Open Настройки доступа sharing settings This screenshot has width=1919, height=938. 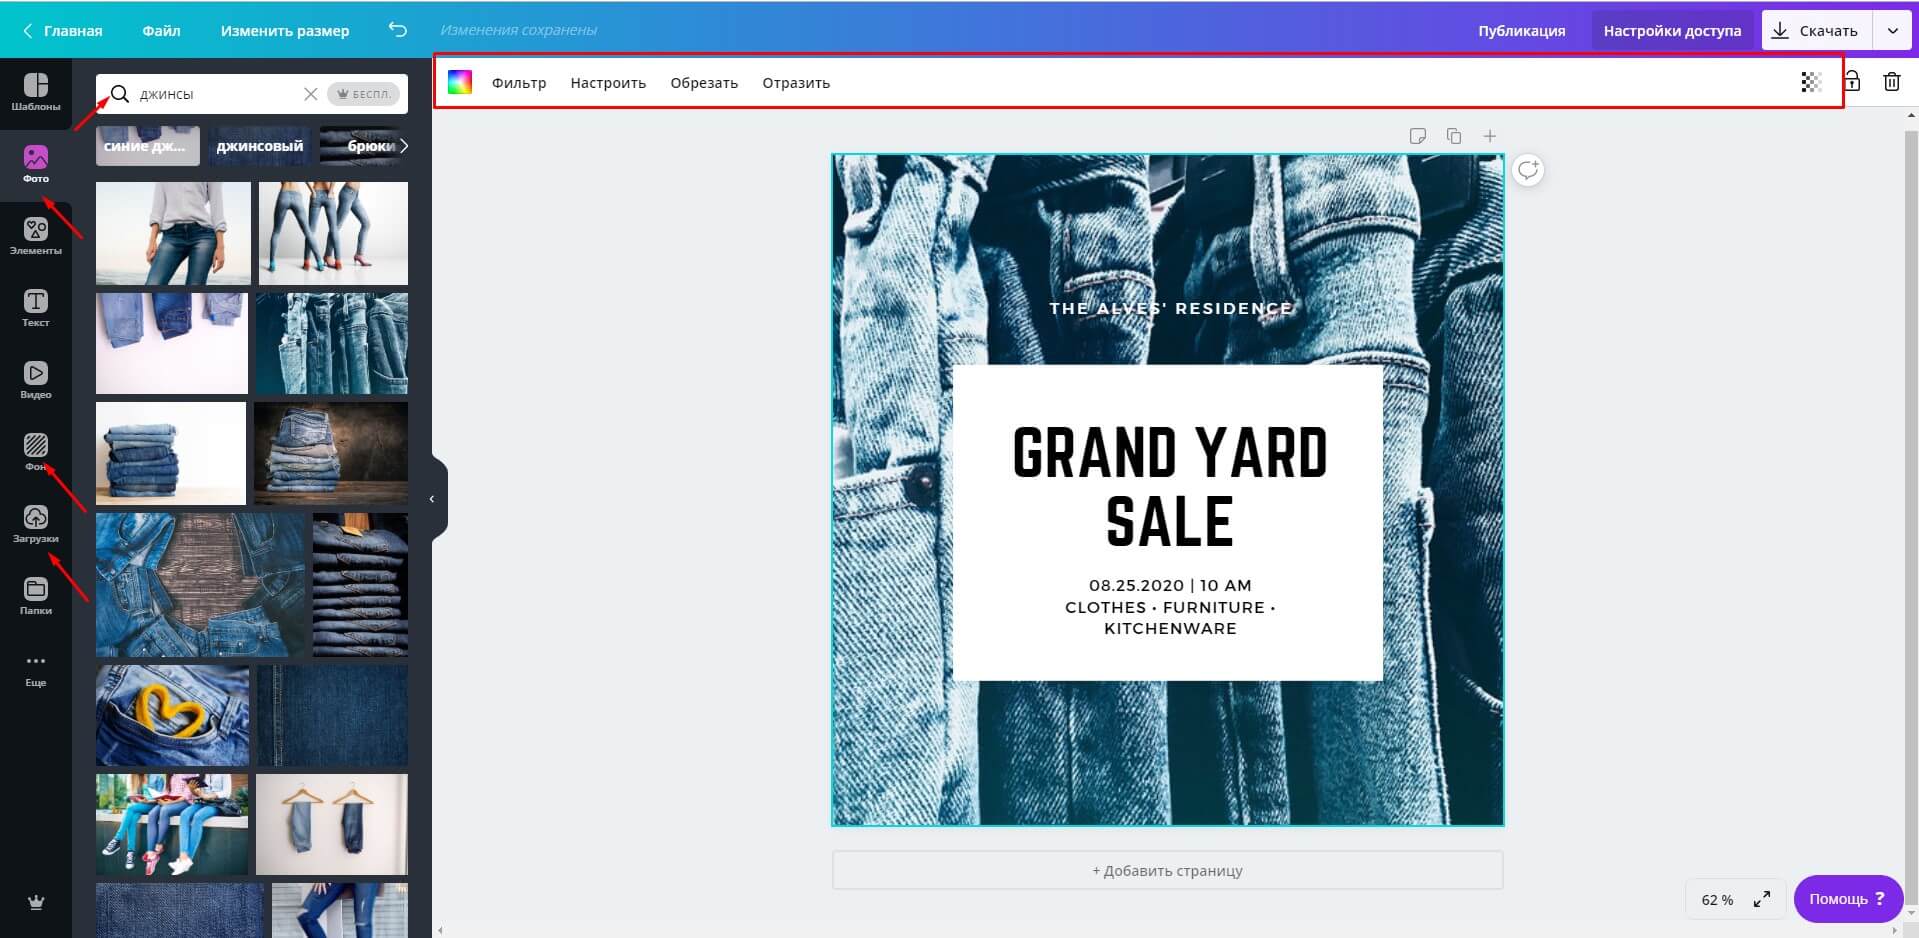pos(1672,31)
